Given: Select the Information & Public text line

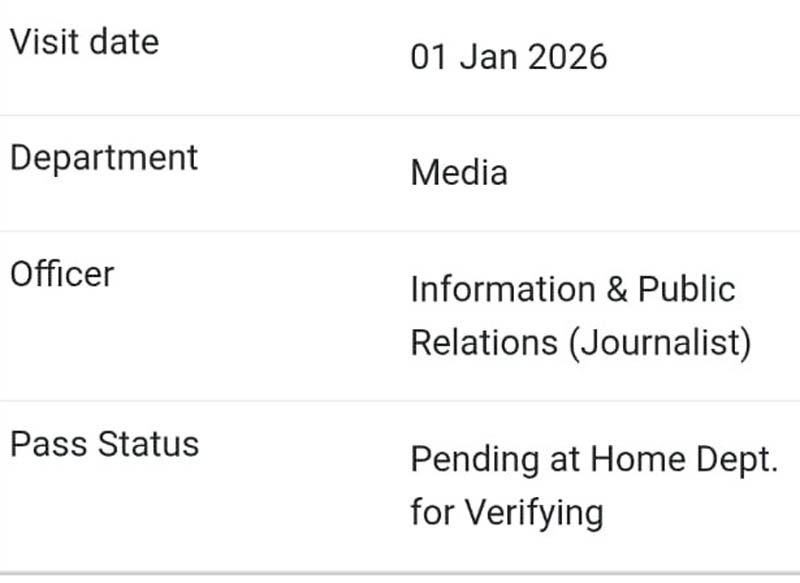Looking at the screenshot, I should [x=573, y=289].
